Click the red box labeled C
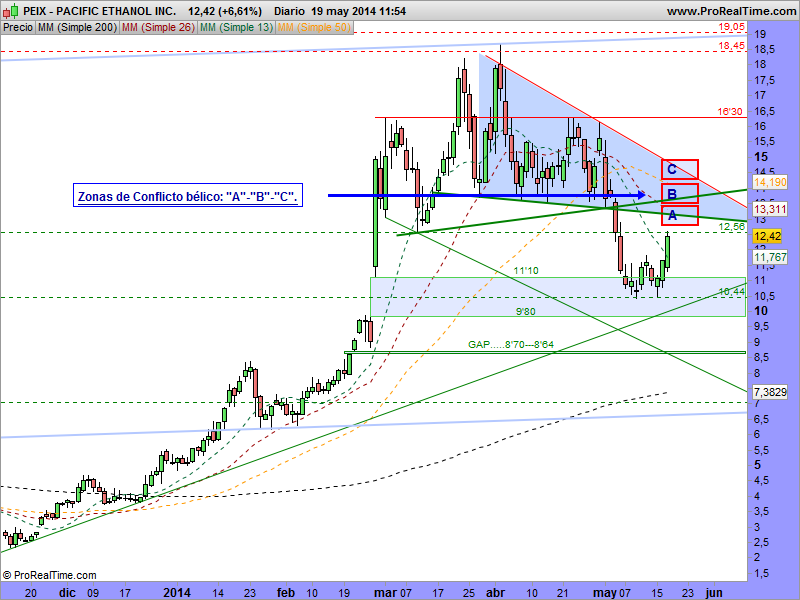800x600 pixels. (x=680, y=169)
